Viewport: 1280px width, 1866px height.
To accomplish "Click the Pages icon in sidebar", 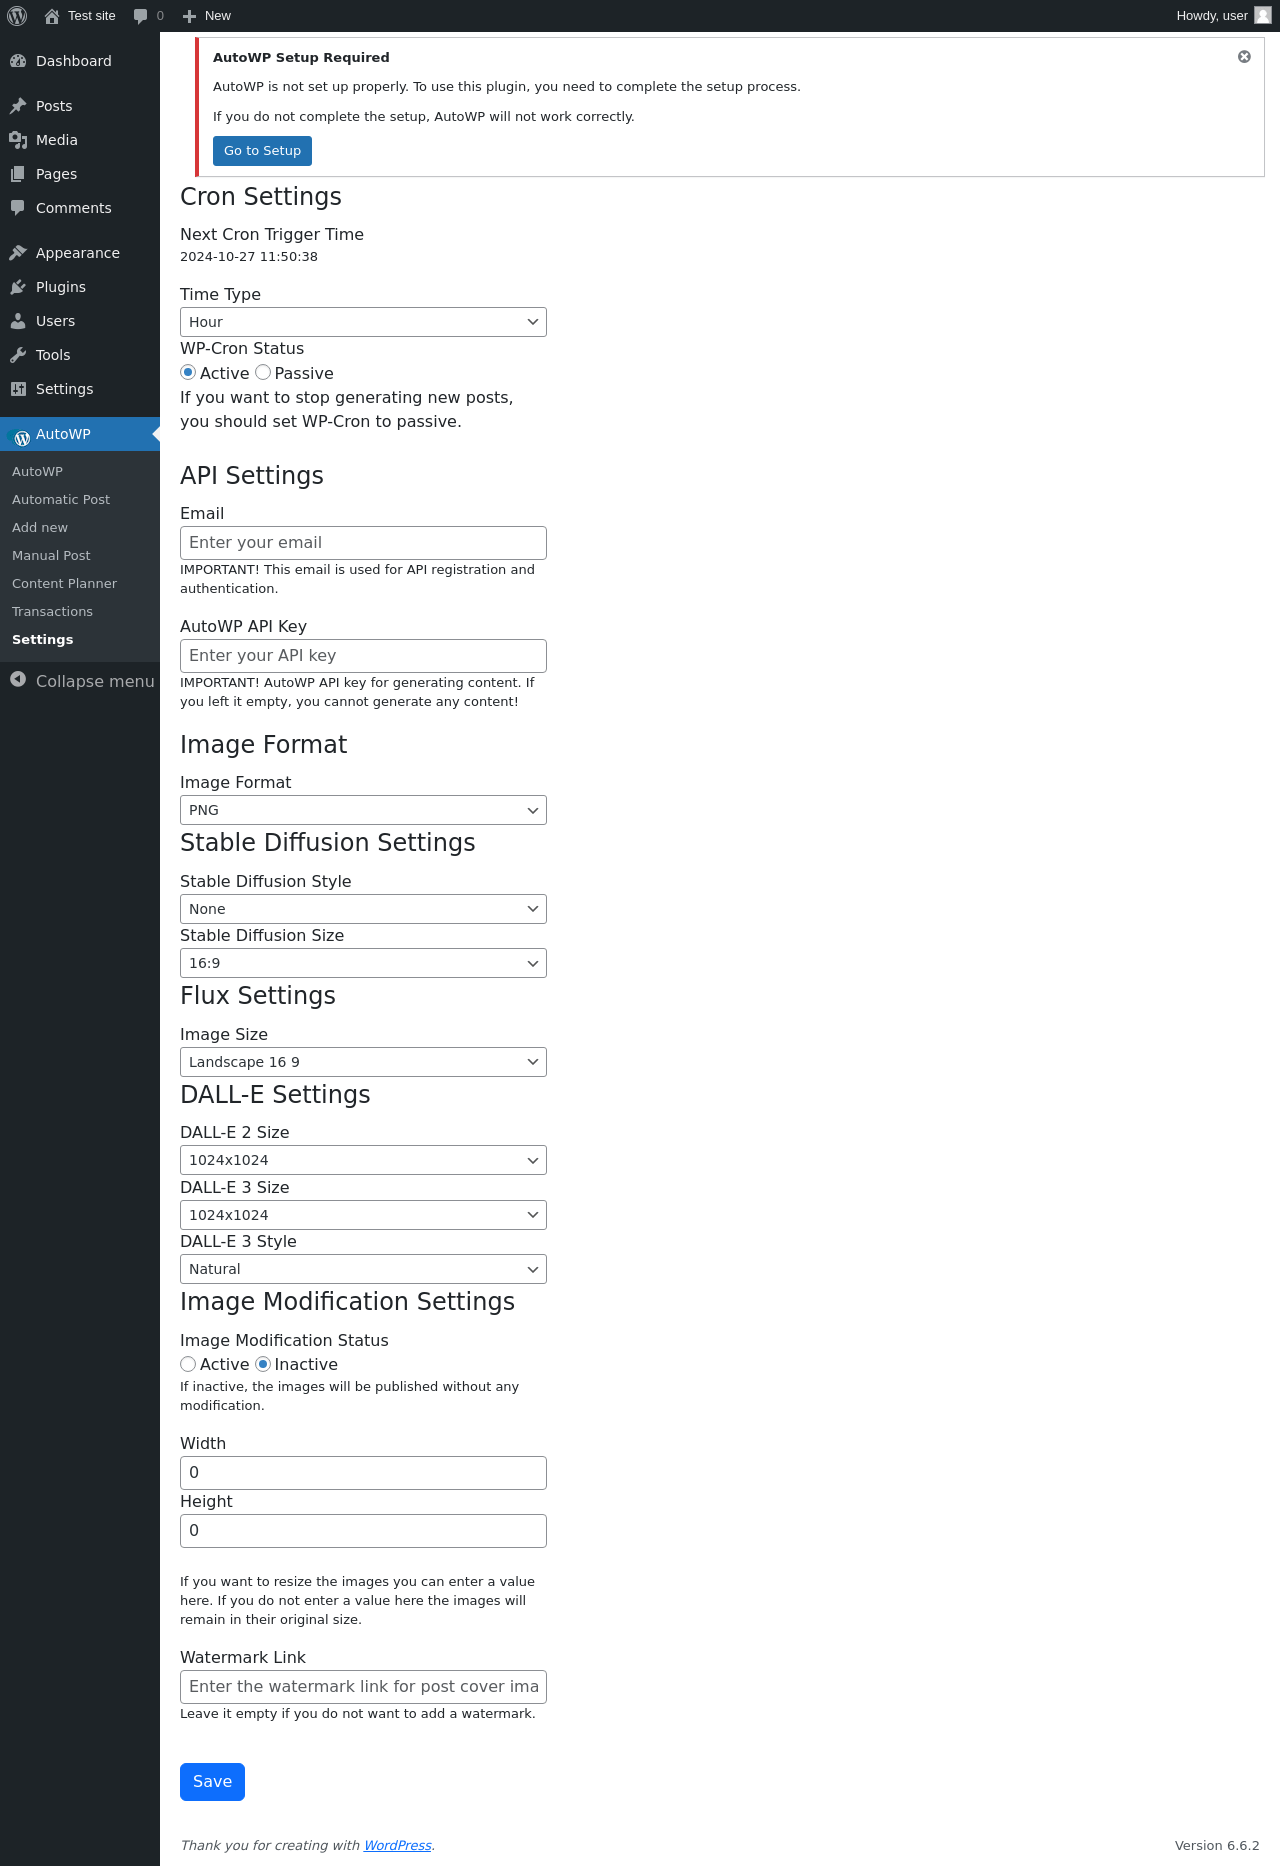I will 18,174.
